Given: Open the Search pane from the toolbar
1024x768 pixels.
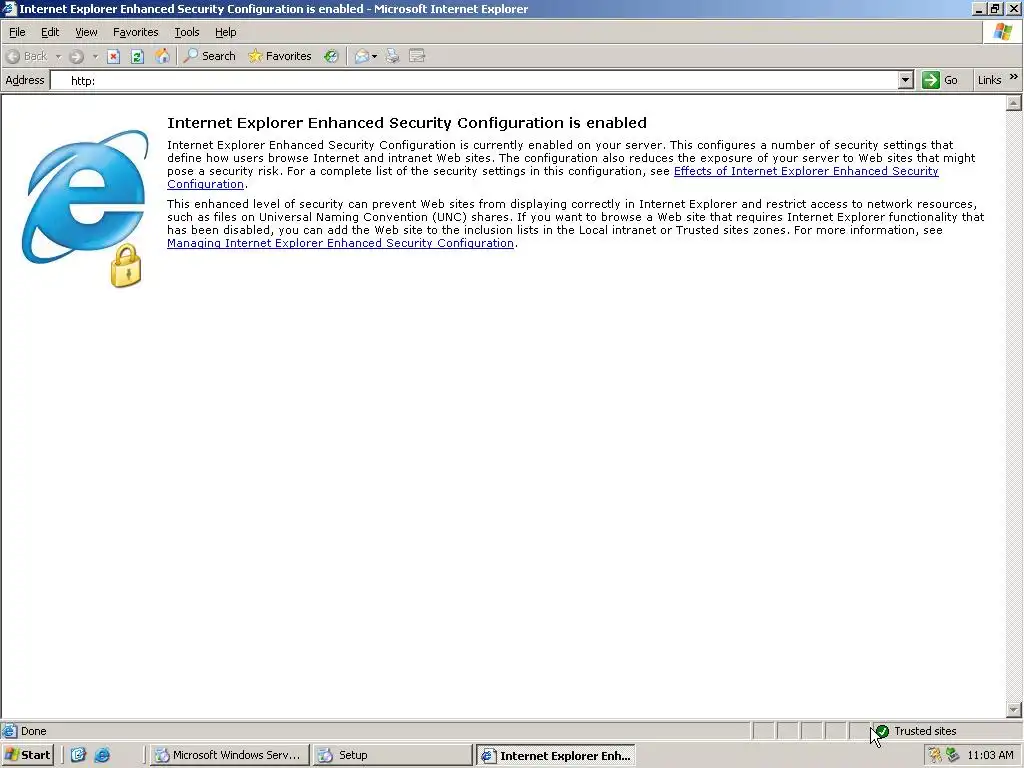Looking at the screenshot, I should tap(209, 56).
